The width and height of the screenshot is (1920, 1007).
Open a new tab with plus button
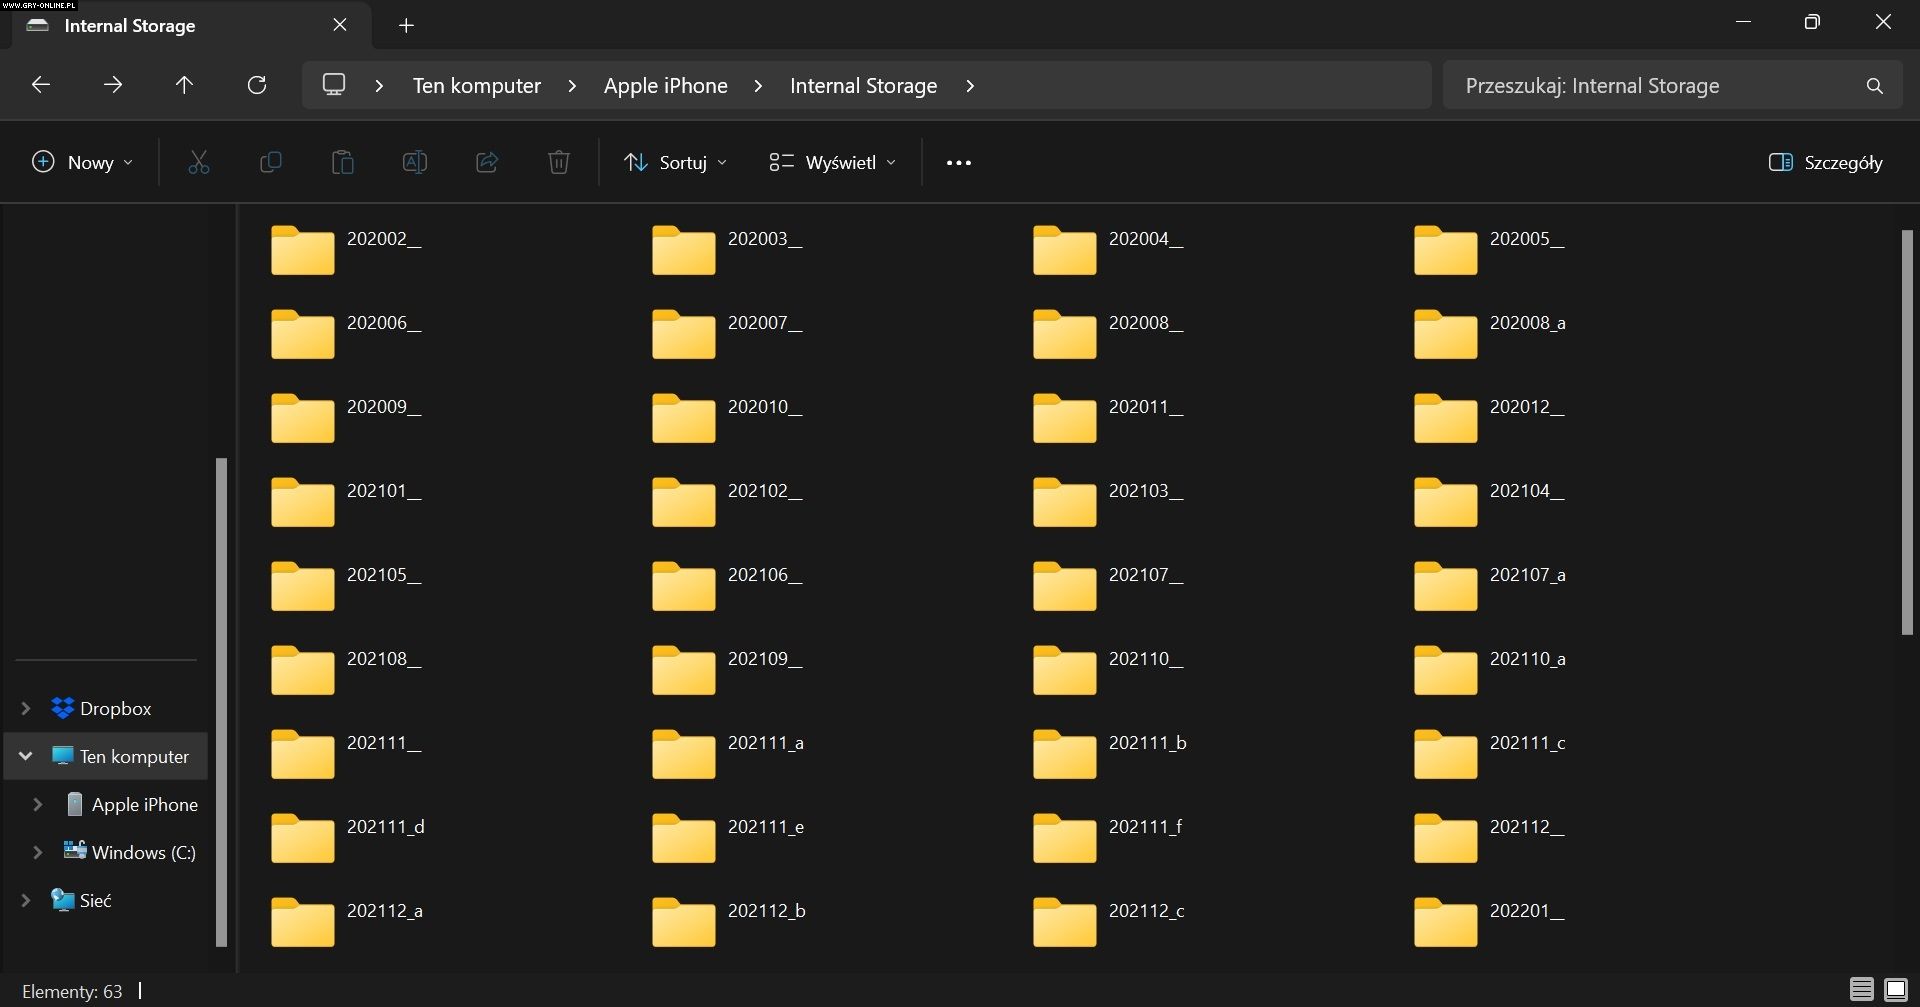click(x=406, y=26)
